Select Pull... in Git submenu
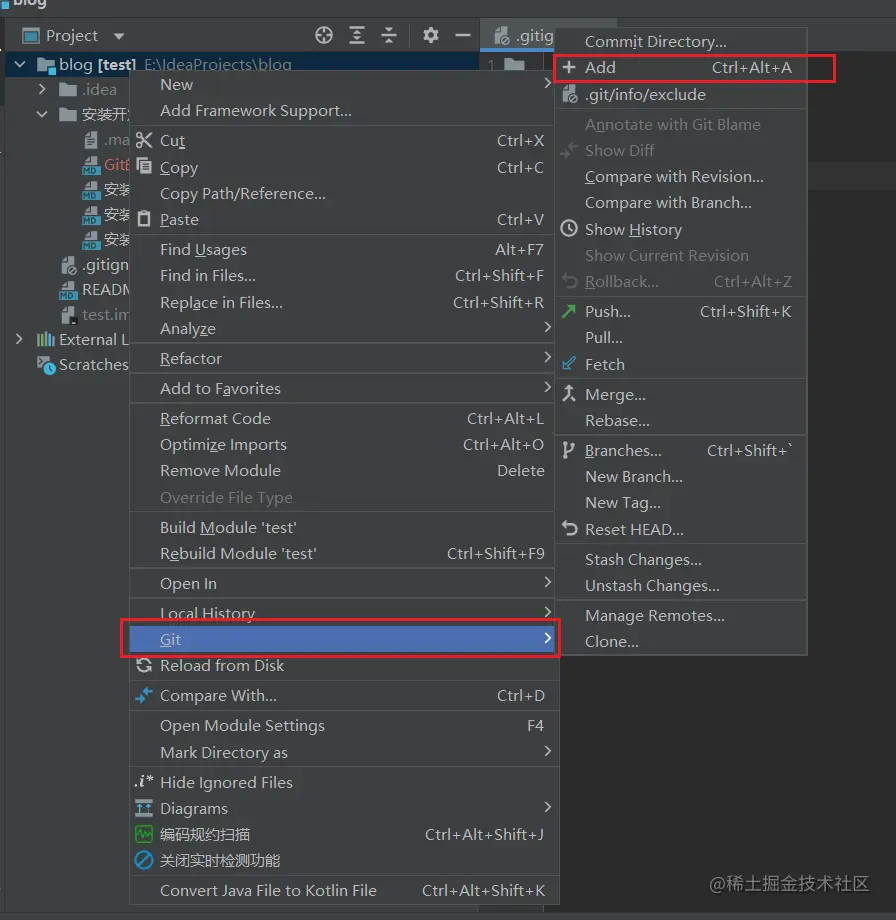Image resolution: width=896 pixels, height=920 pixels. (x=681, y=337)
